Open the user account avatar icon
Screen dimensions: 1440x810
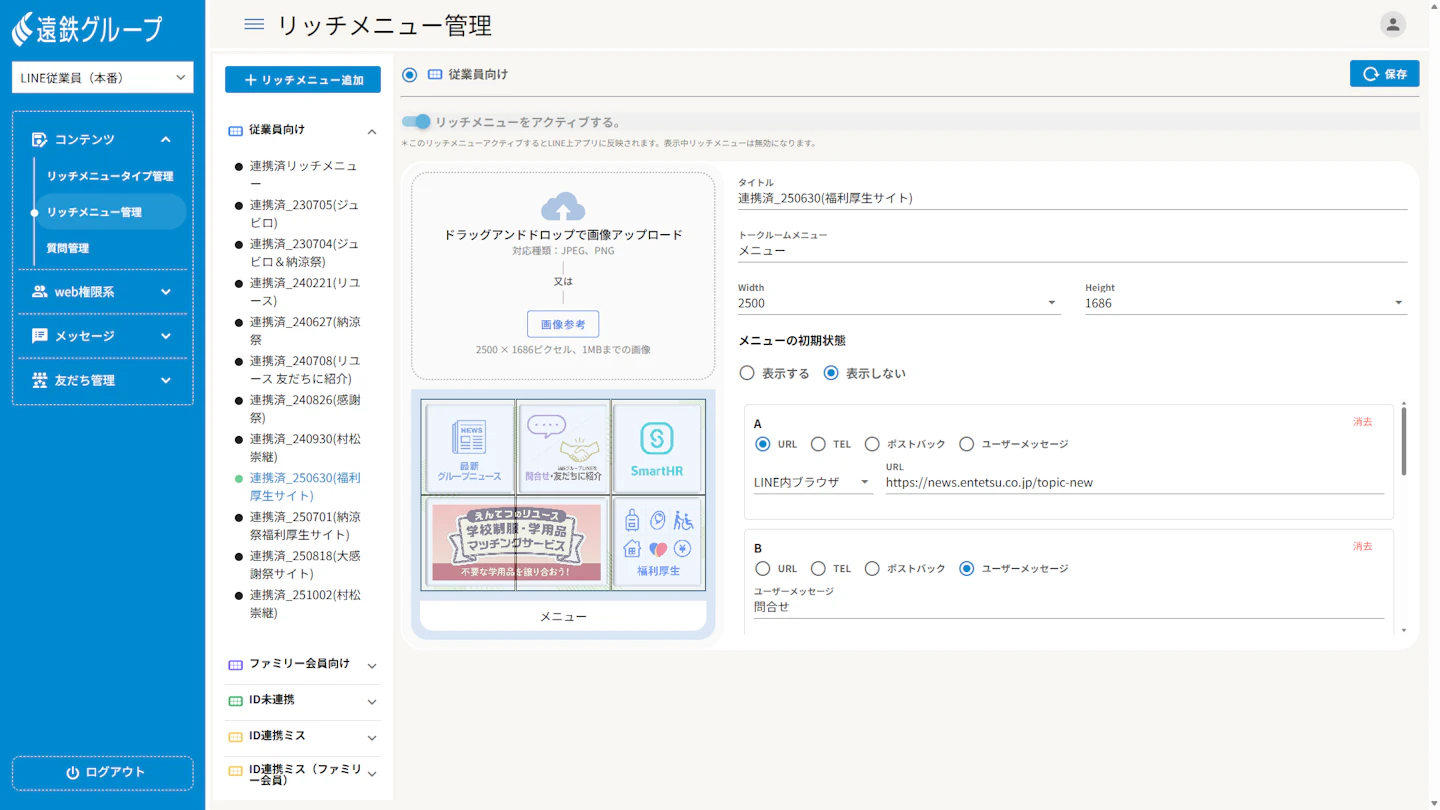tap(1392, 25)
